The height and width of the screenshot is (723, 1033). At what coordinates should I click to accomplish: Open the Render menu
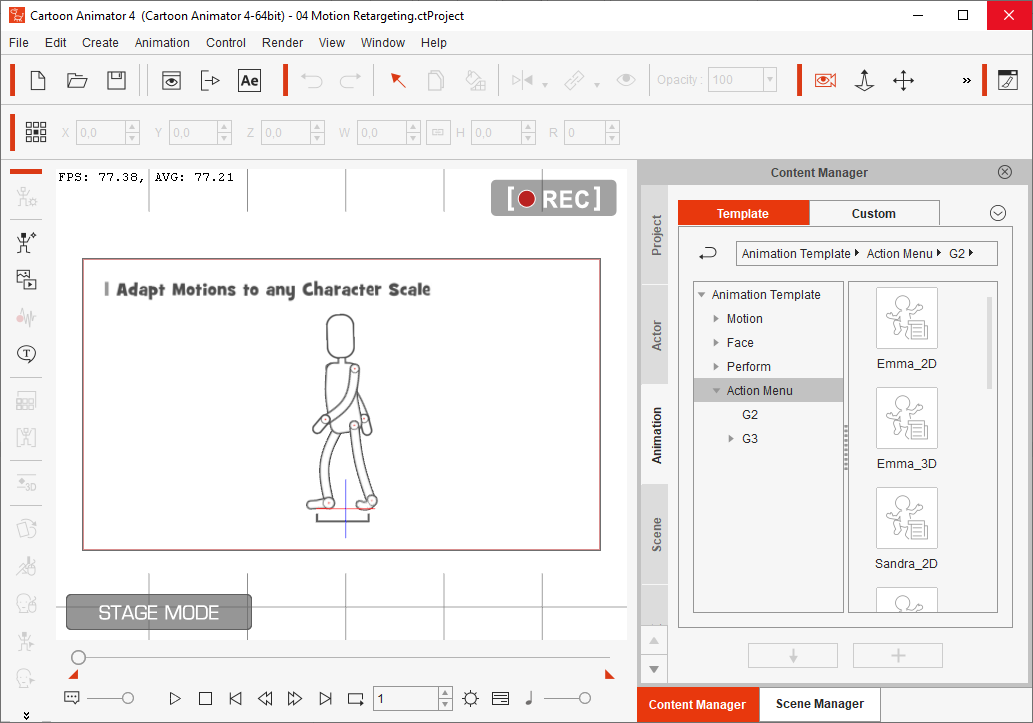pos(282,43)
